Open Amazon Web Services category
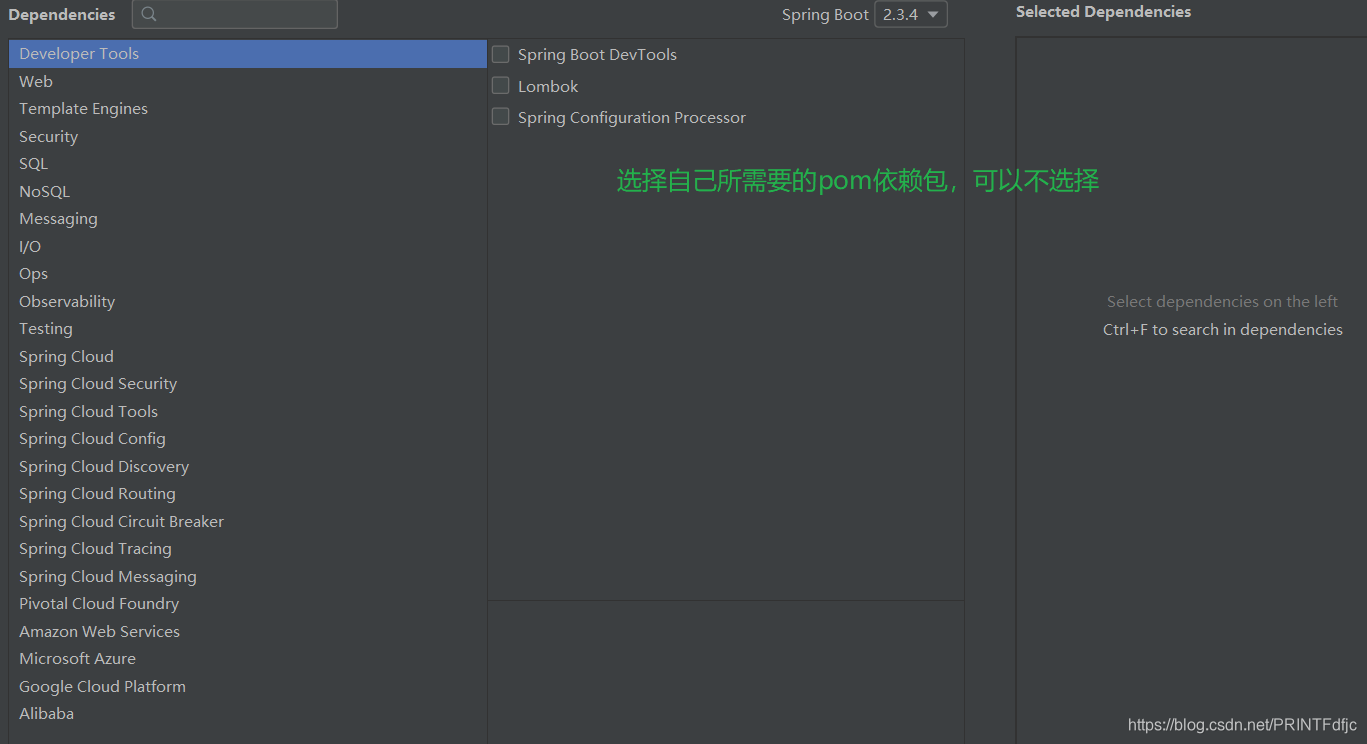The image size is (1367, 744). tap(247, 632)
